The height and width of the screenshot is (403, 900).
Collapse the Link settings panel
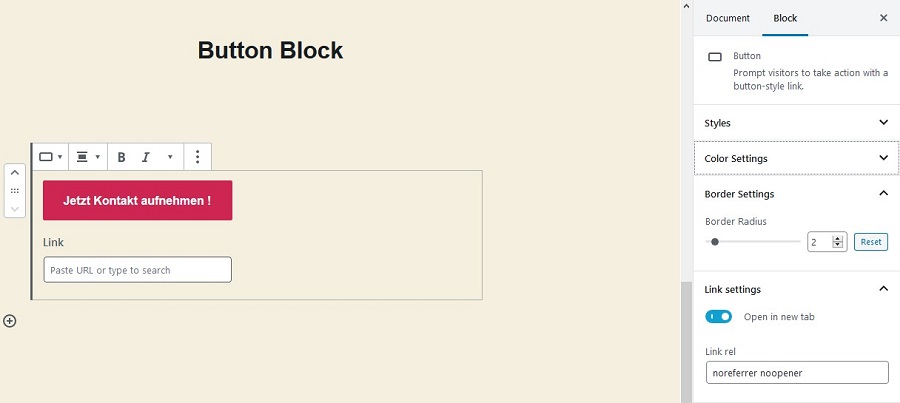[883, 289]
